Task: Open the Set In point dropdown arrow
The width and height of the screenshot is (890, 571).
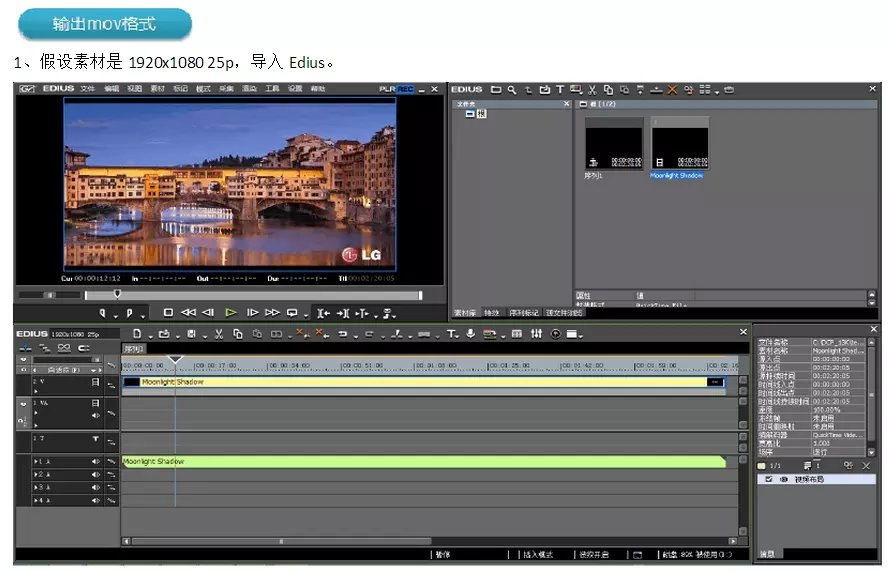Action: click(x=115, y=316)
